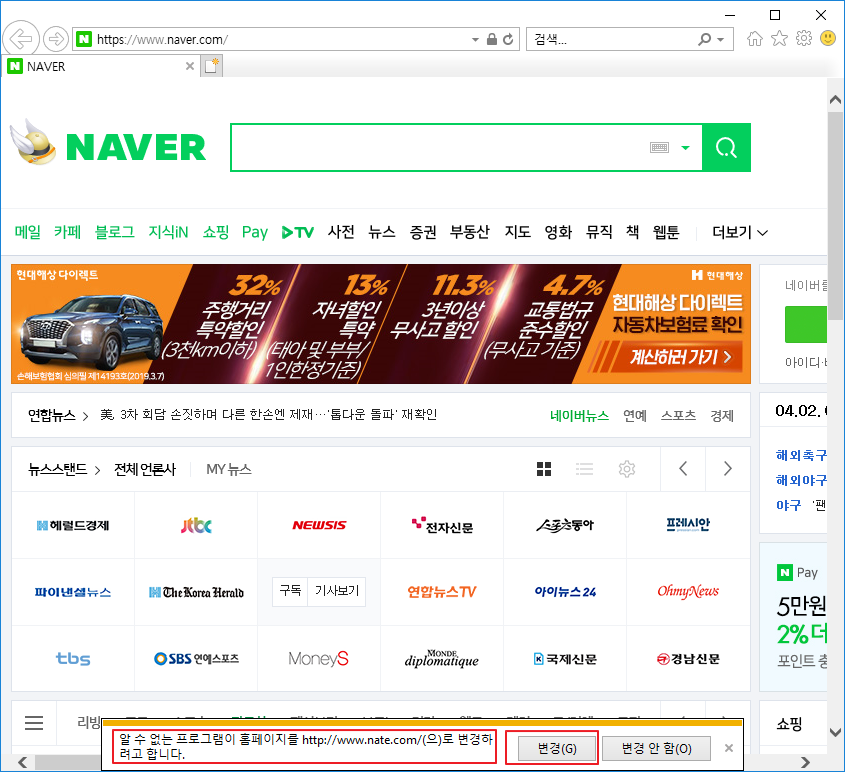Click the home icon in browser toolbar
Image resolution: width=845 pixels, height=772 pixels.
point(754,38)
